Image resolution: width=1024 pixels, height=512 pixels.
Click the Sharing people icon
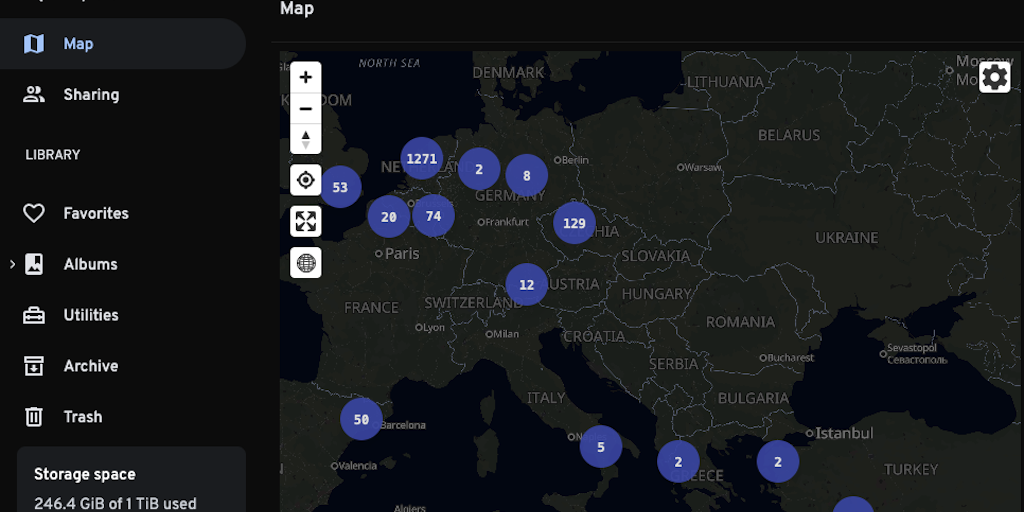(x=34, y=95)
